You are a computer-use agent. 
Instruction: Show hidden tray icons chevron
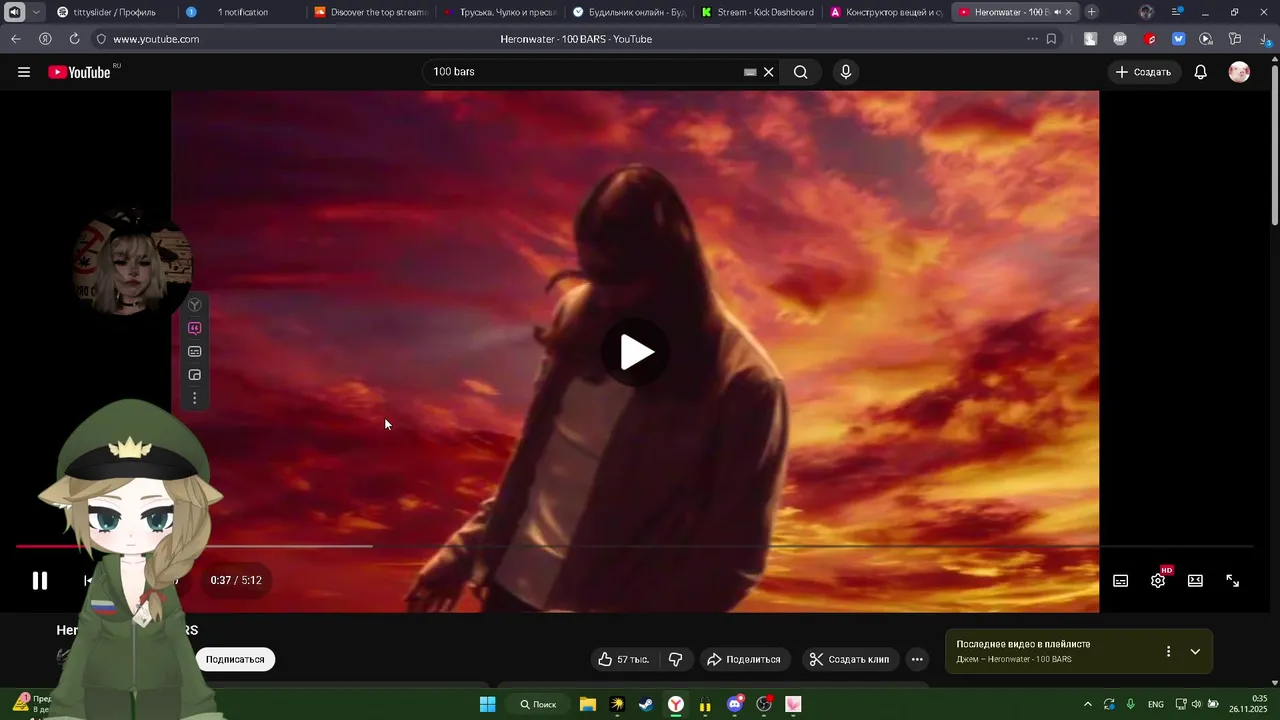(1088, 704)
